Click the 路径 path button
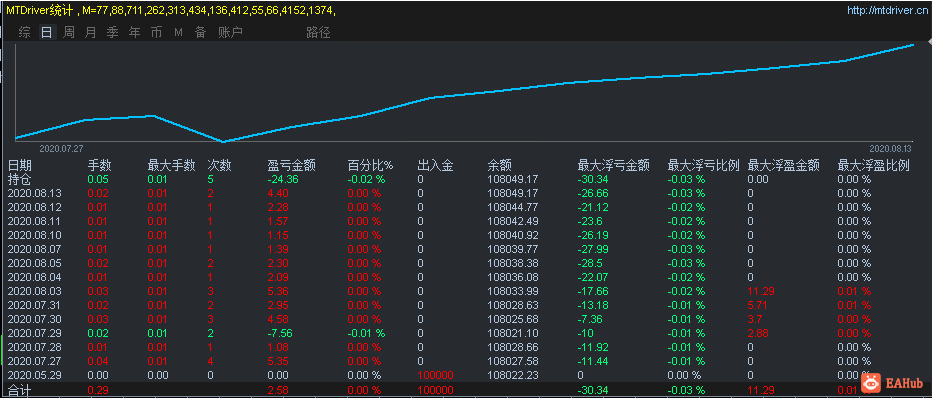Screen dimensions: 932x398 pos(318,32)
